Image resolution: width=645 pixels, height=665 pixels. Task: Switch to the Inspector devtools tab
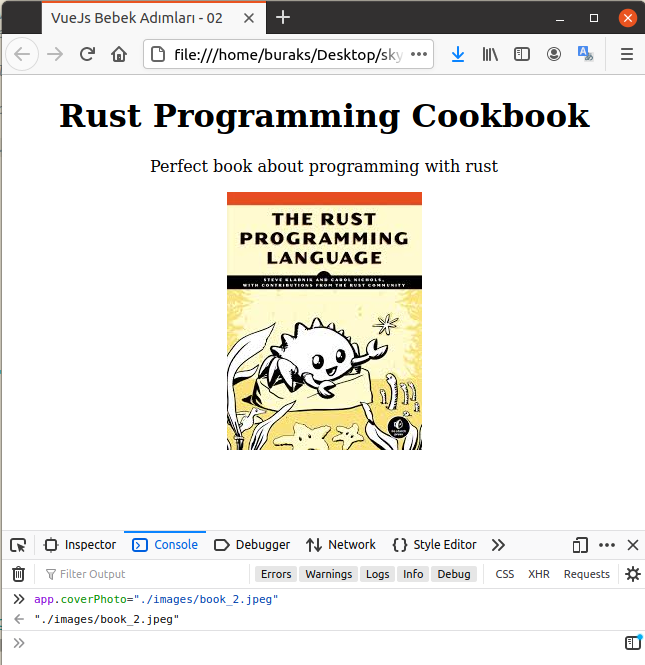80,545
